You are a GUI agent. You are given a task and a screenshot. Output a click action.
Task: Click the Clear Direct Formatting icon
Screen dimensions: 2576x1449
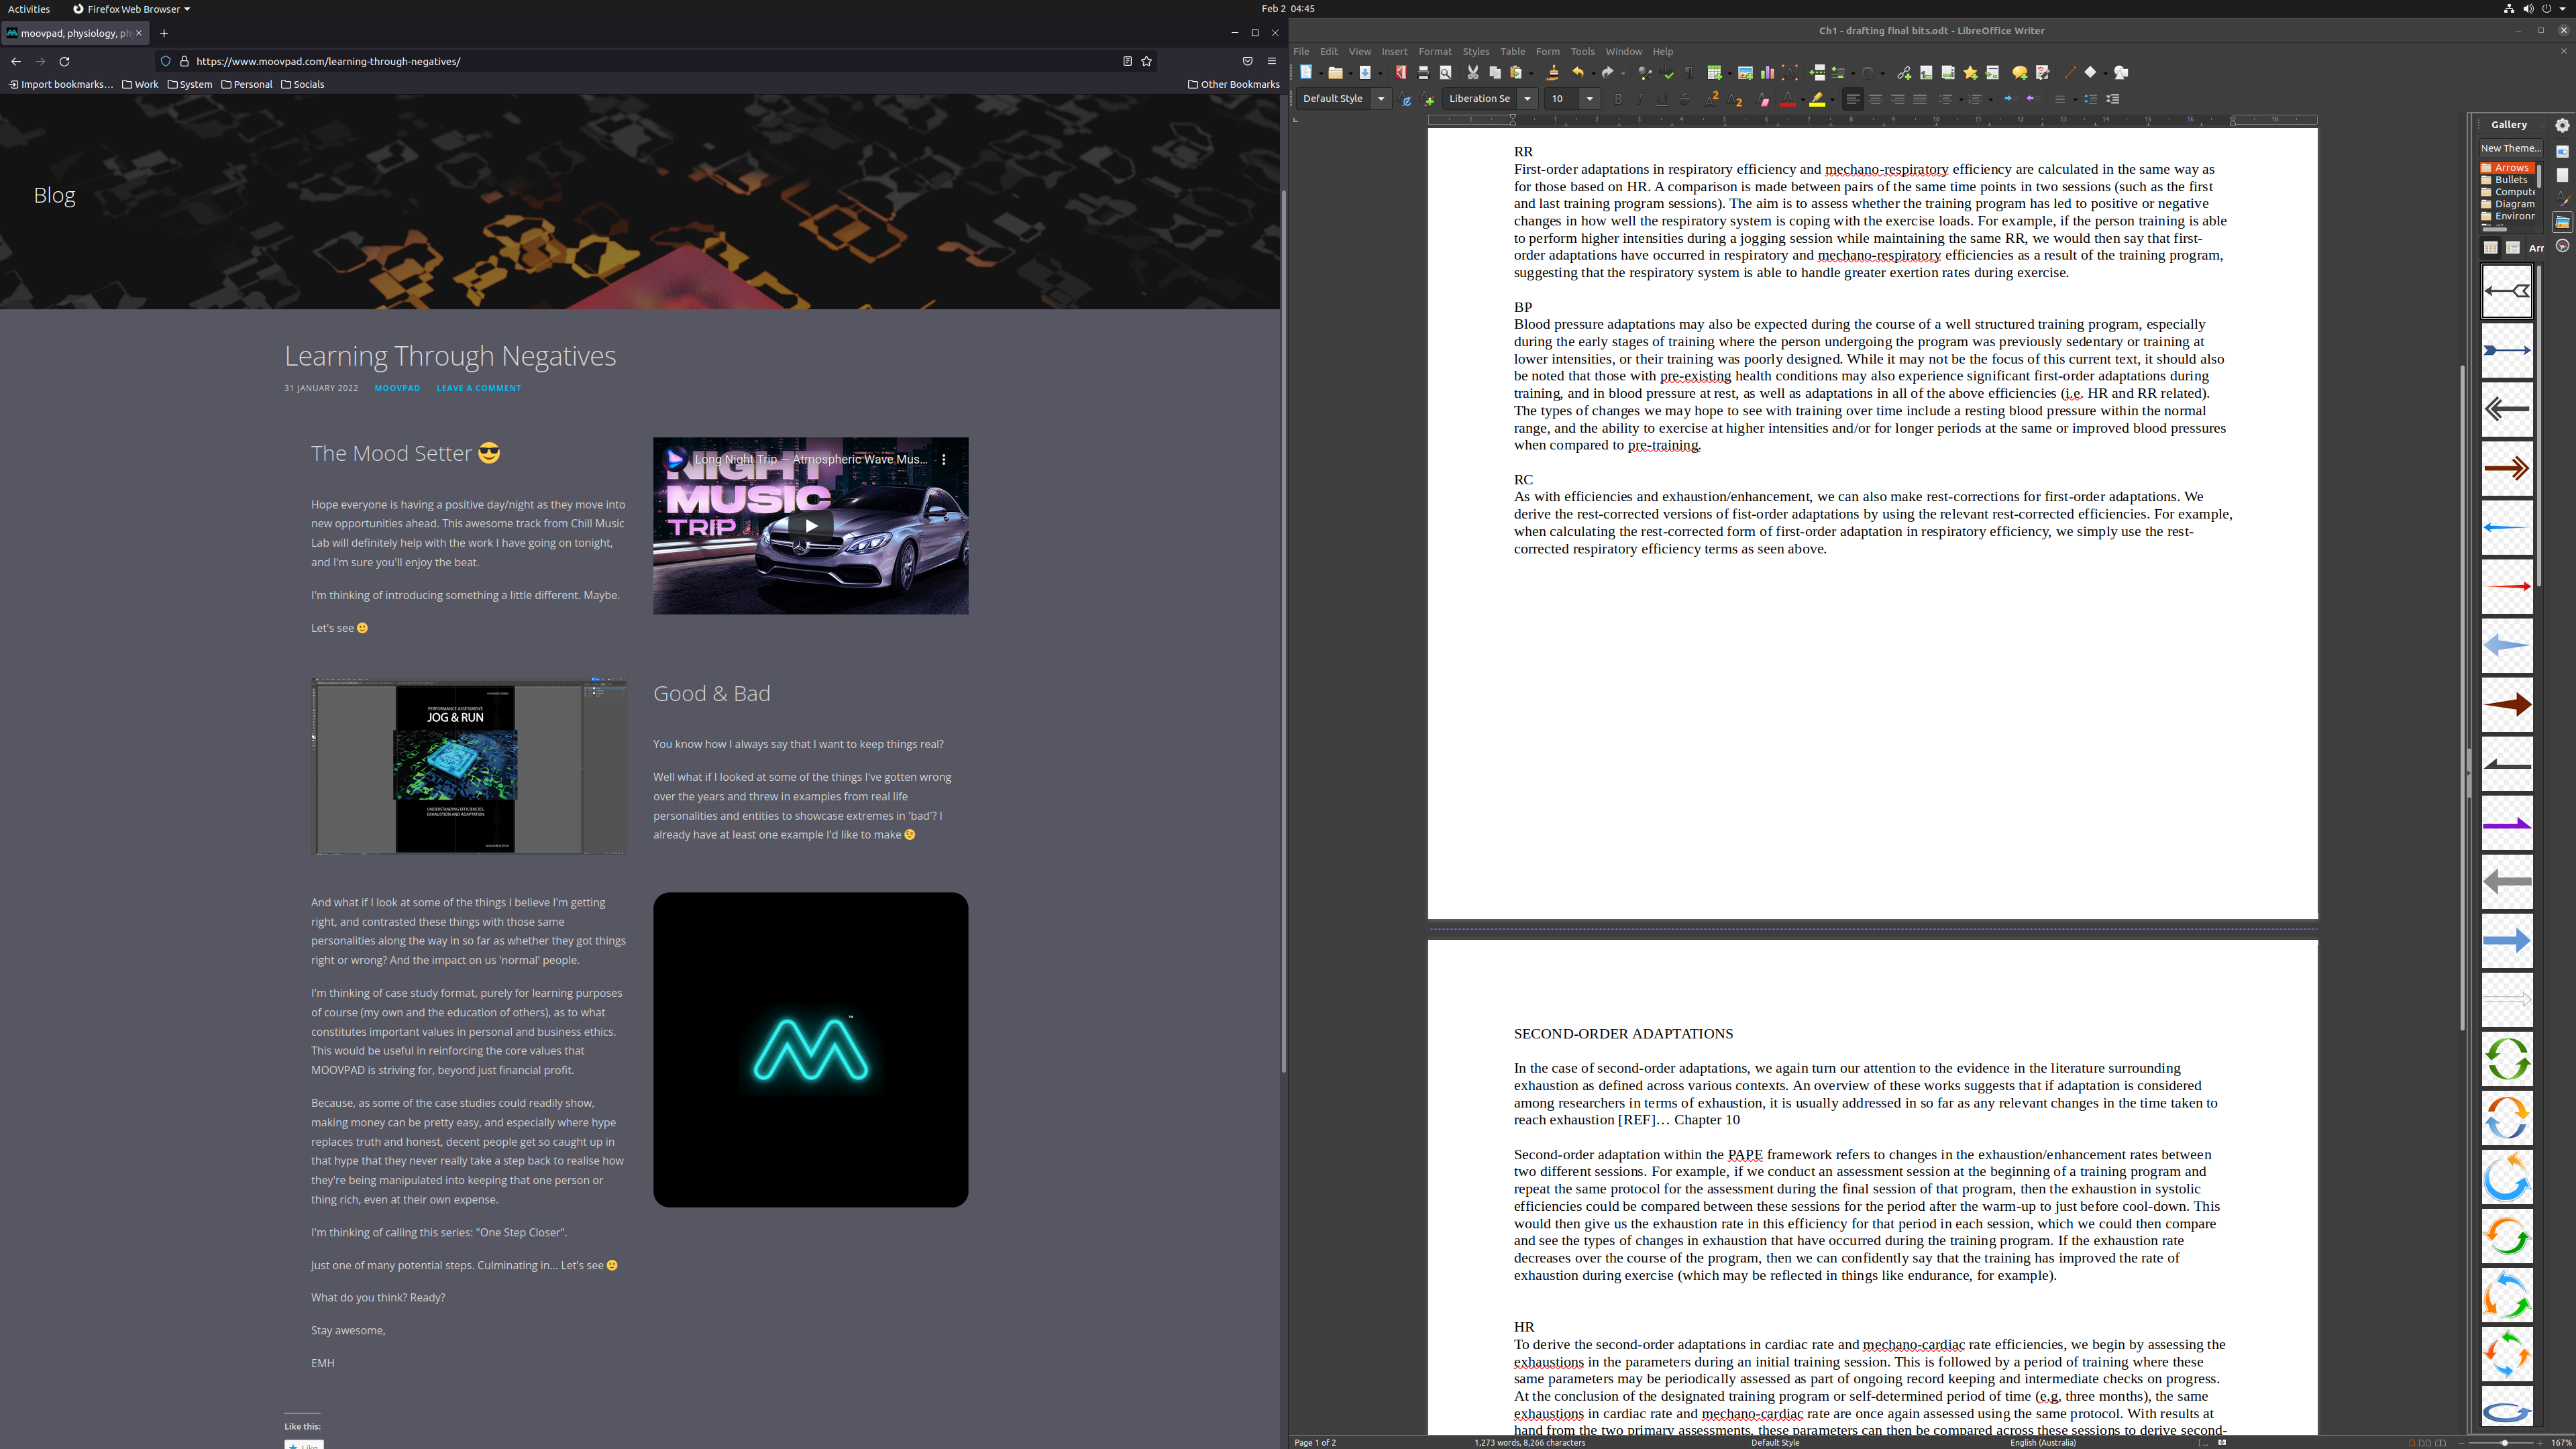coord(1763,99)
